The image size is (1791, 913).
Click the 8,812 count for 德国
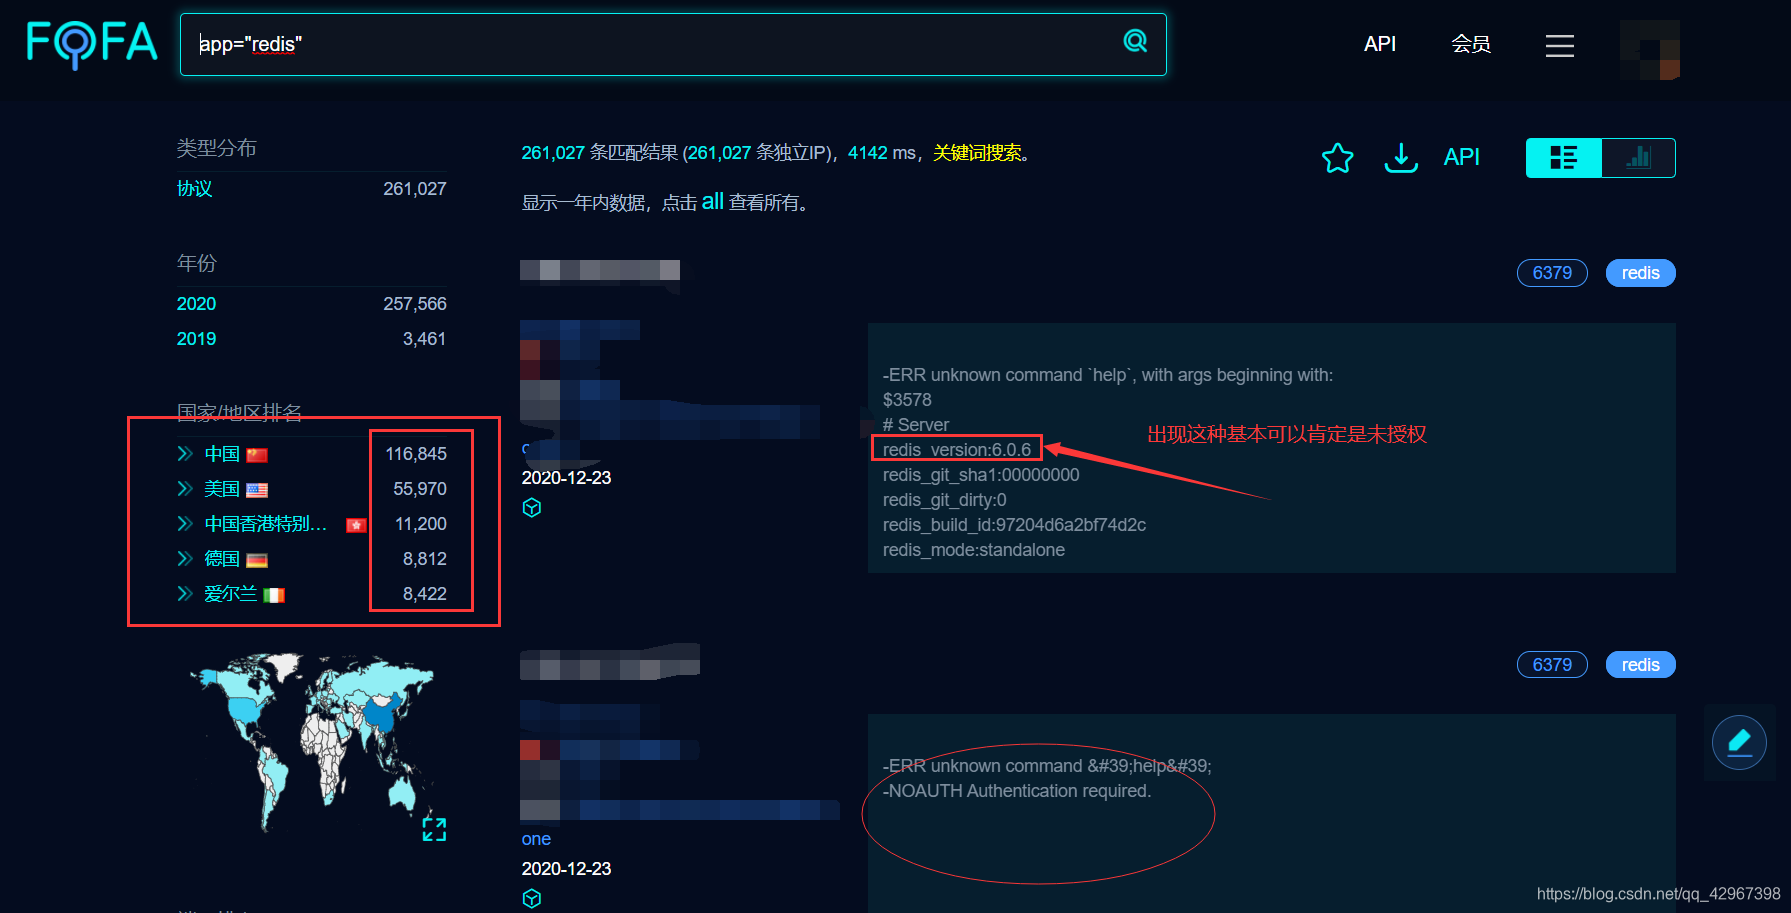pos(425,559)
